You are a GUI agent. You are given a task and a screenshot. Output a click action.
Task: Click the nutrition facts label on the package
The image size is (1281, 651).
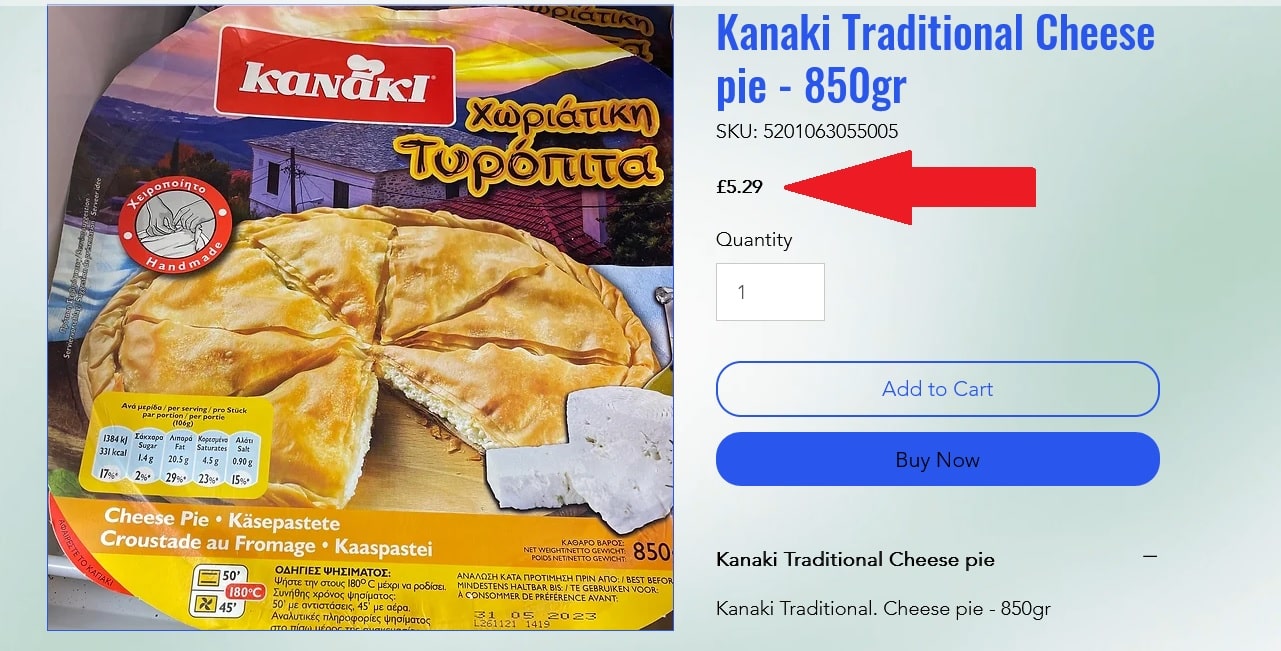click(180, 445)
